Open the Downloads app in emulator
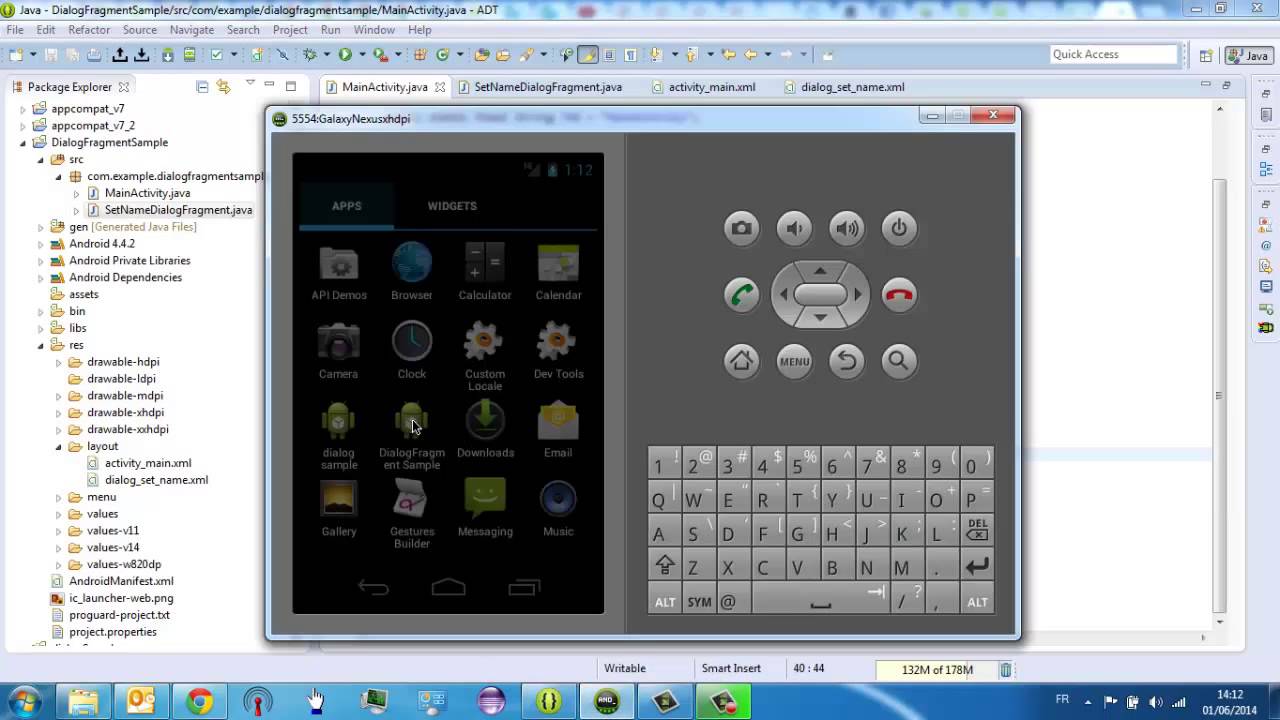This screenshot has height=720, width=1280. 485,430
